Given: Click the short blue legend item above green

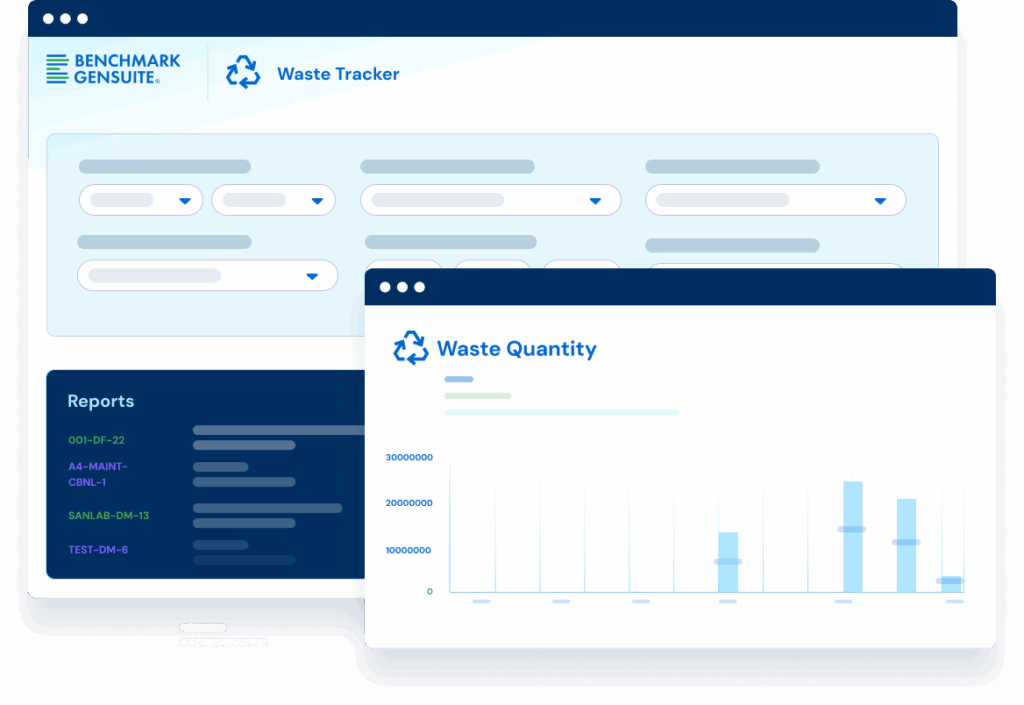Looking at the screenshot, I should [x=458, y=379].
